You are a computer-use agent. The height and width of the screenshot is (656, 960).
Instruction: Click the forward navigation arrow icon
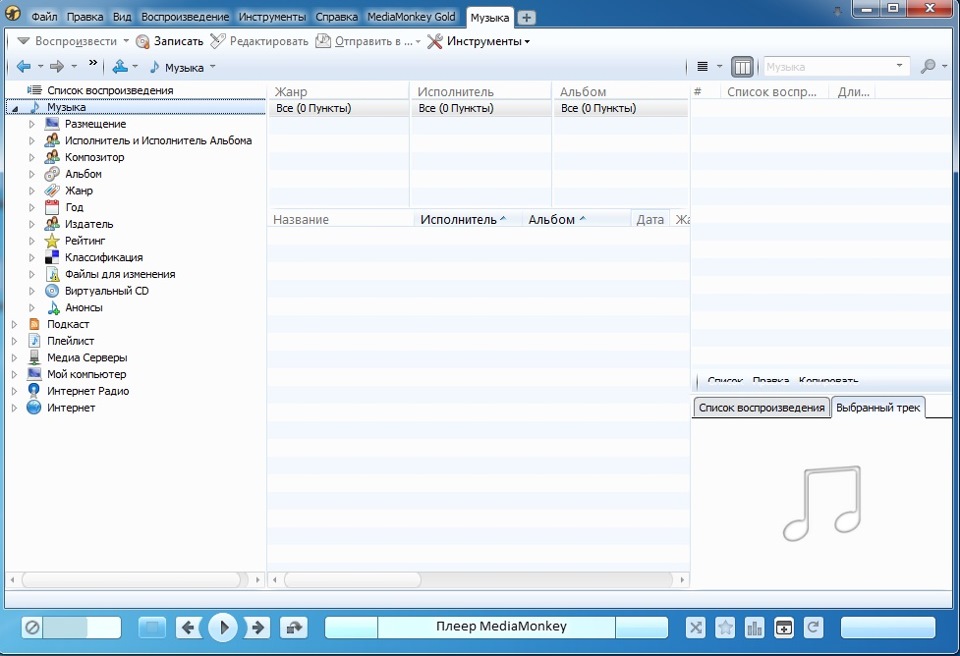pyautogui.click(x=57, y=66)
